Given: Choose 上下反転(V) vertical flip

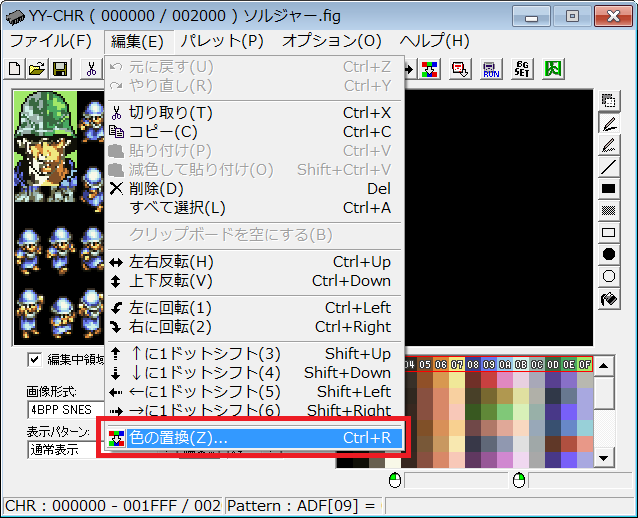Looking at the screenshot, I should click(x=255, y=281).
